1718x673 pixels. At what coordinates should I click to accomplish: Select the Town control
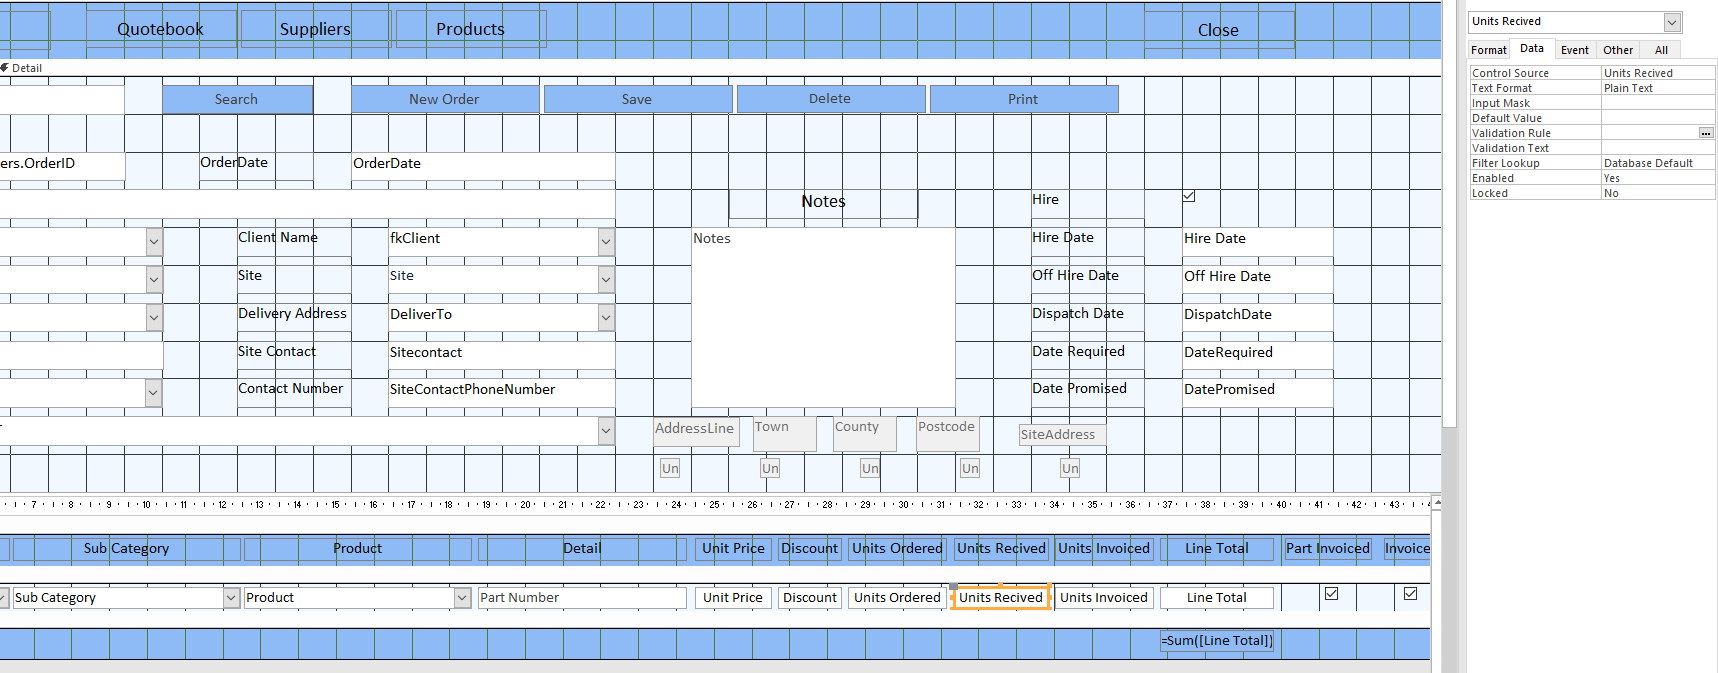click(785, 434)
